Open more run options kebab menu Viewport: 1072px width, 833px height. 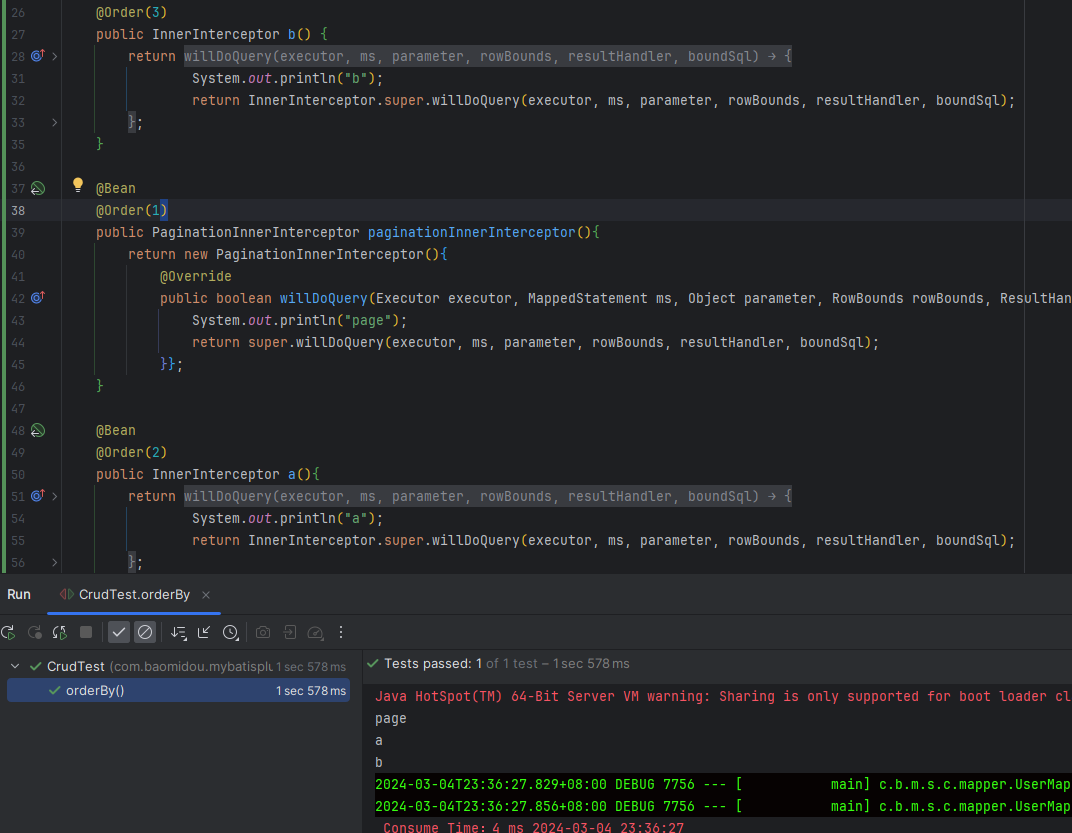tap(341, 632)
